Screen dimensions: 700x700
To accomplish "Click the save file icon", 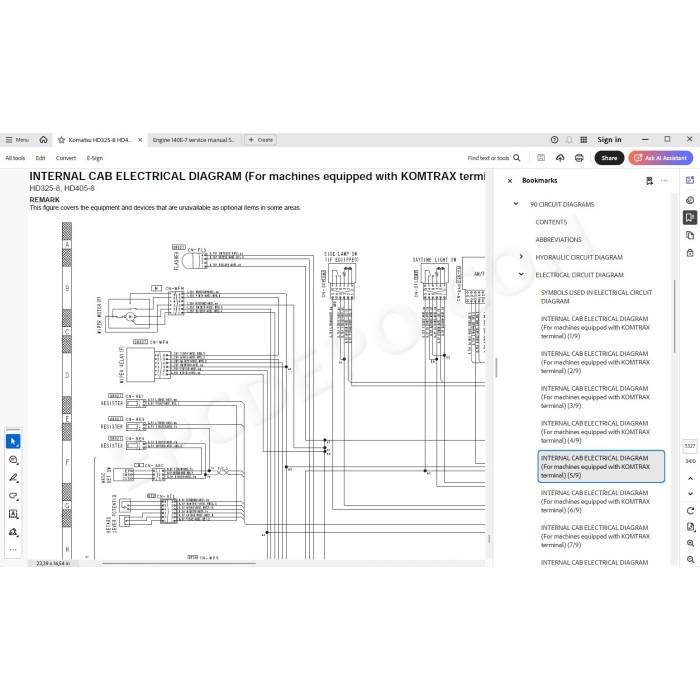I will click(541, 158).
